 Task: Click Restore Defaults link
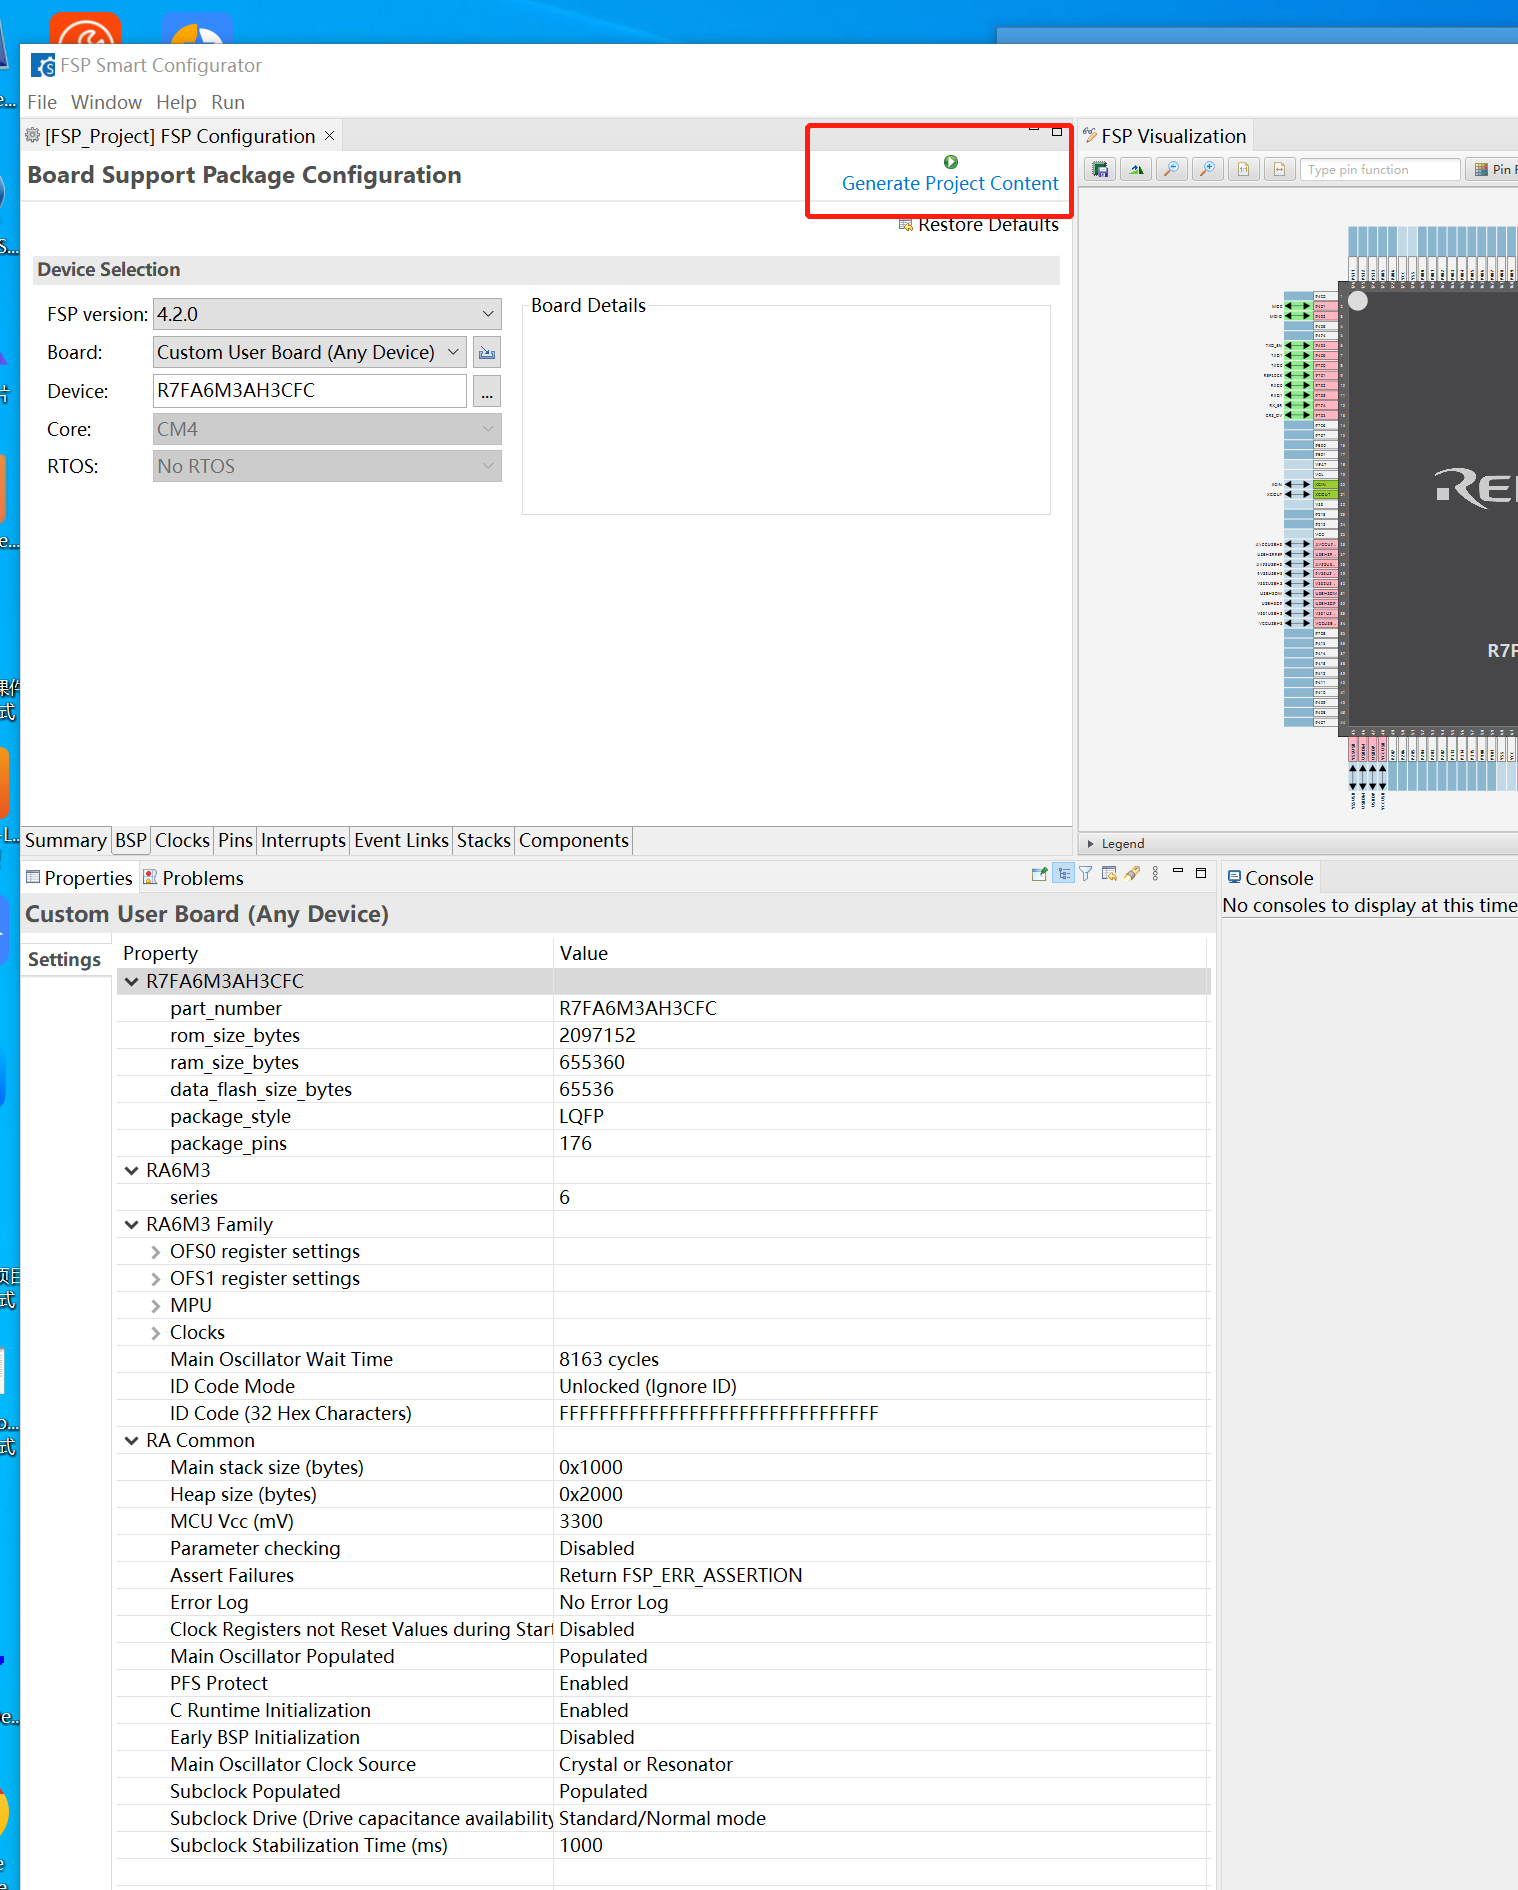pyautogui.click(x=978, y=225)
